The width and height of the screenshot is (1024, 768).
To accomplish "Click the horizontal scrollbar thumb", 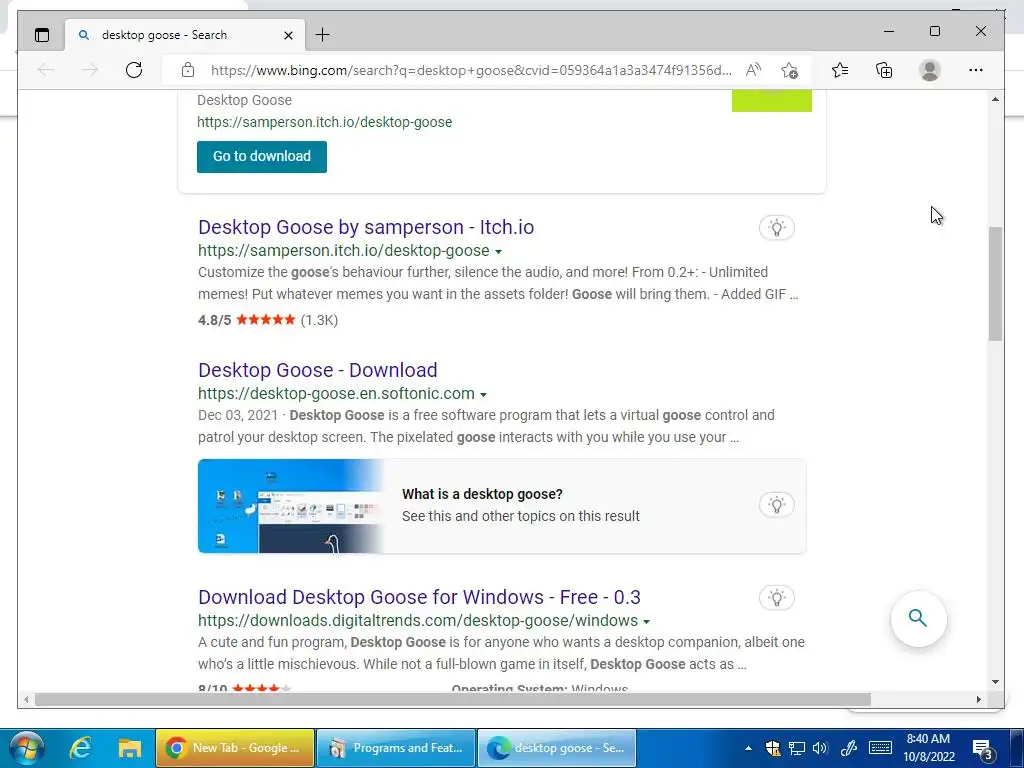I will pyautogui.click(x=453, y=699).
